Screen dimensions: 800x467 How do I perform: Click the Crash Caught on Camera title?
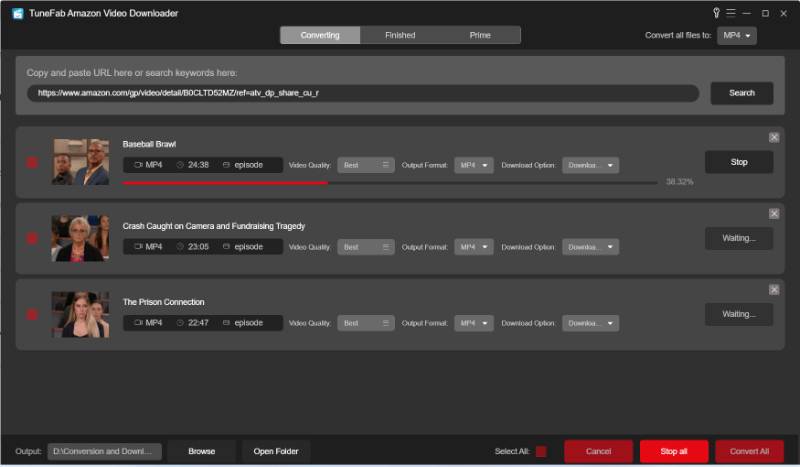point(214,226)
